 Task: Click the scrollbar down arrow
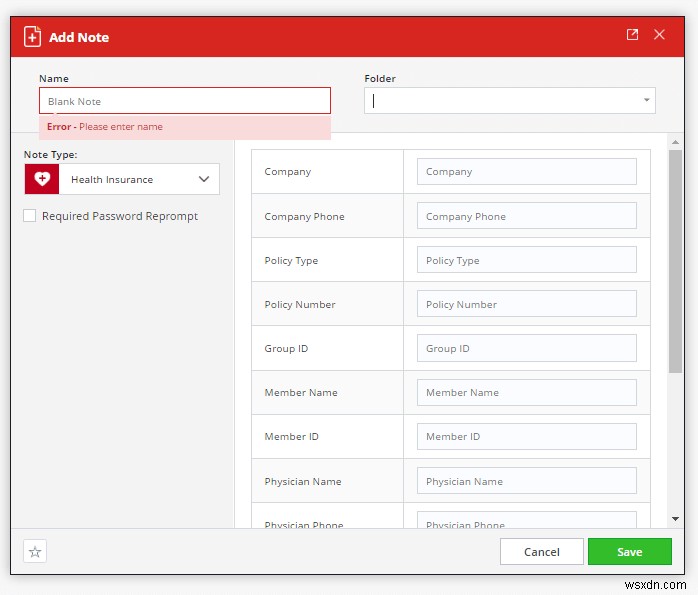tap(675, 519)
